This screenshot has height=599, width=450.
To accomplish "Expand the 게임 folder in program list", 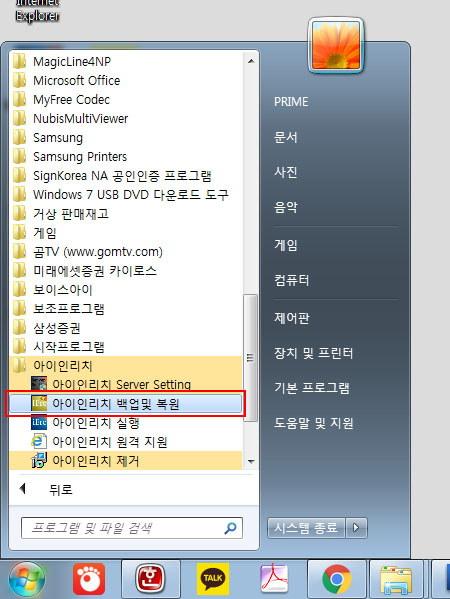I will [x=45, y=233].
